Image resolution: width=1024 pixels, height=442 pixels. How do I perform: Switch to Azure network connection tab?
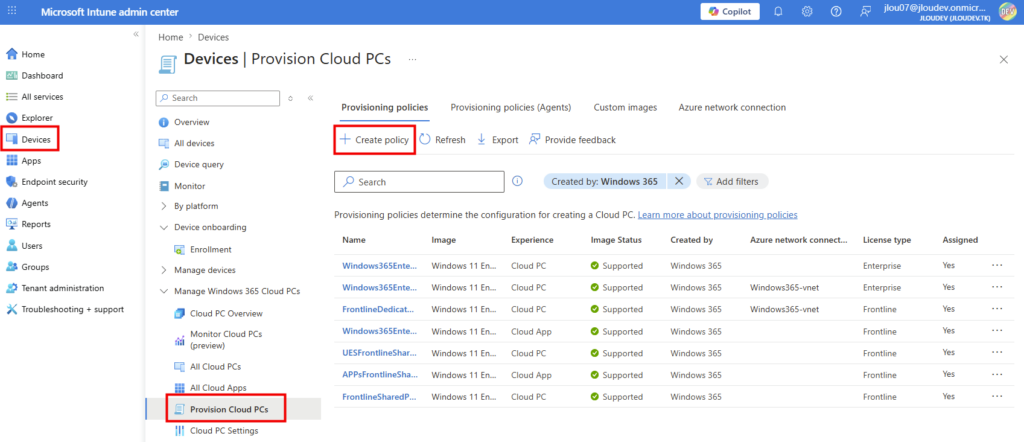coord(732,107)
